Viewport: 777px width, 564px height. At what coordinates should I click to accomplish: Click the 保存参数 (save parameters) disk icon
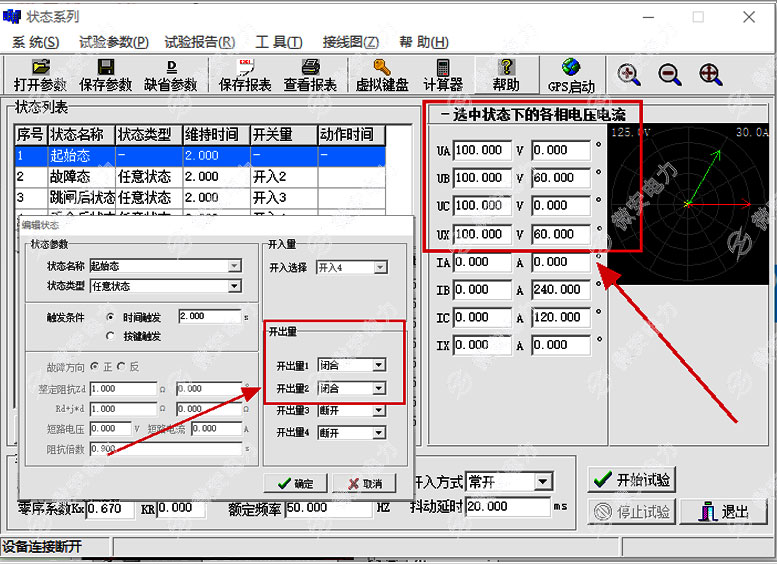(105, 67)
